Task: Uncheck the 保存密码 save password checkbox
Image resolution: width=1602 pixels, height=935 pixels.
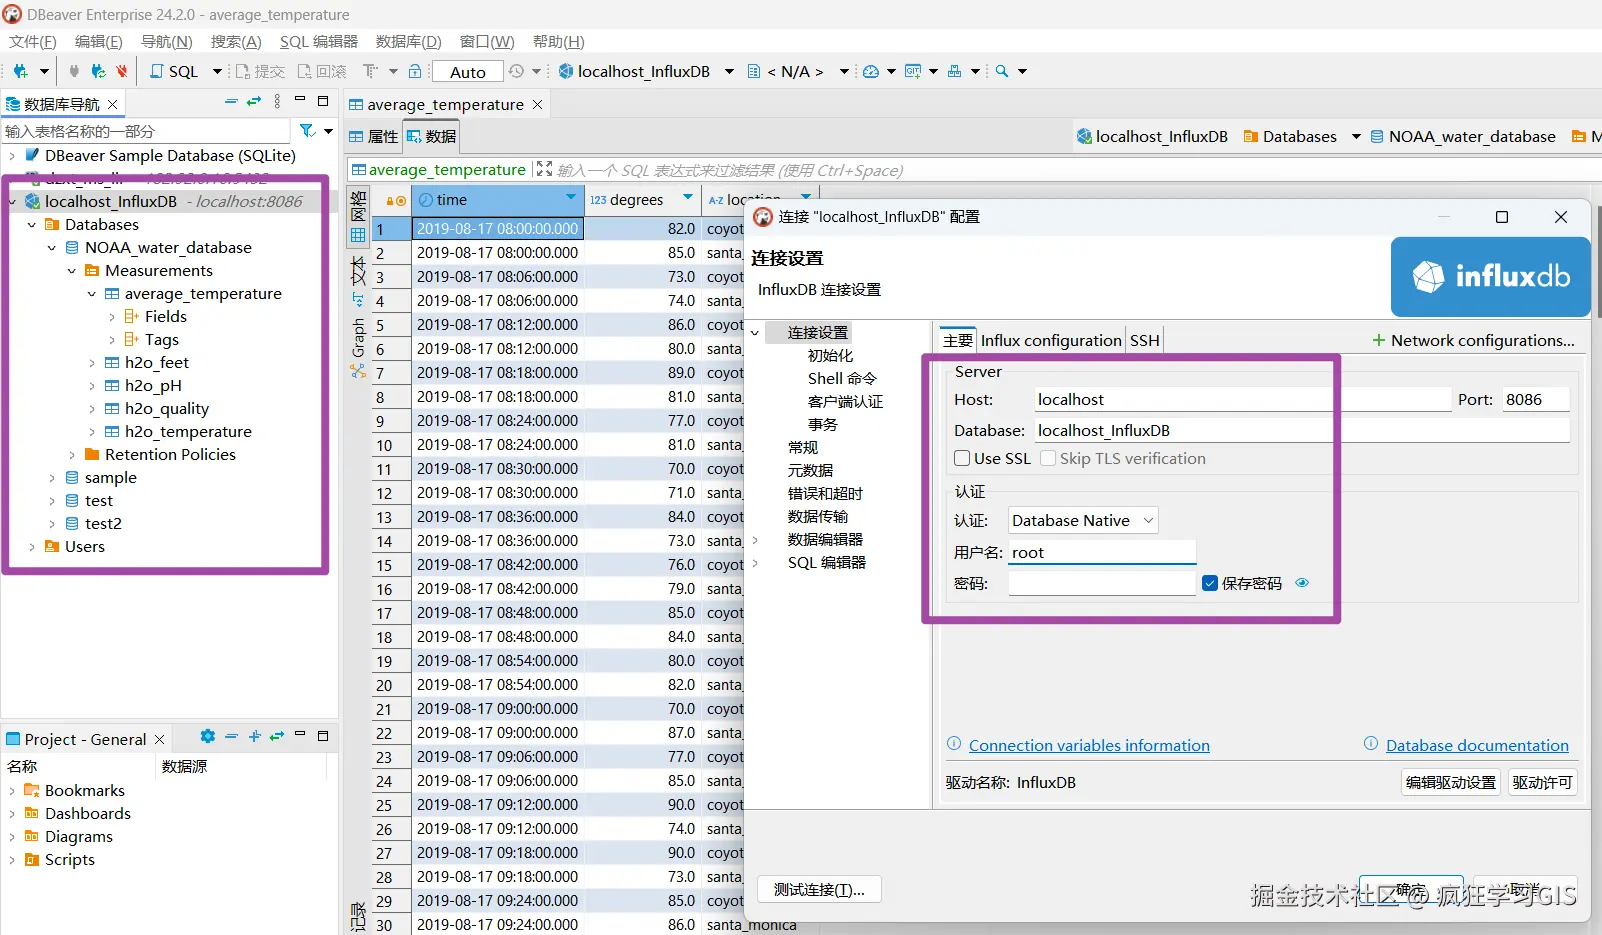Action: (1210, 583)
